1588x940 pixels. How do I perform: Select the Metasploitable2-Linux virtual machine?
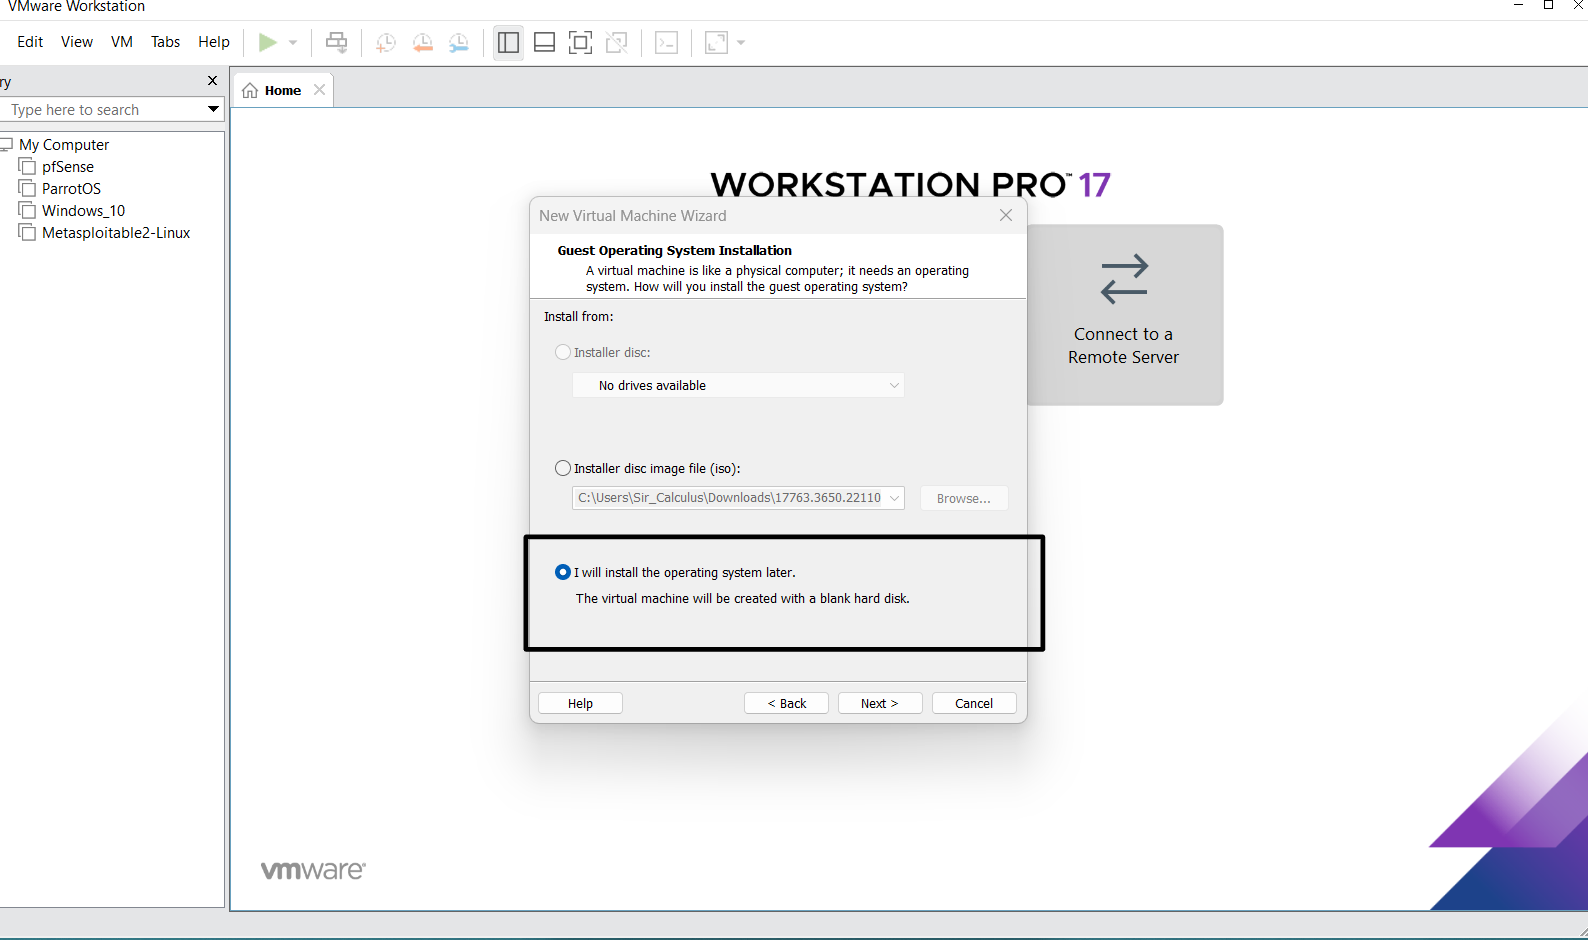[116, 233]
